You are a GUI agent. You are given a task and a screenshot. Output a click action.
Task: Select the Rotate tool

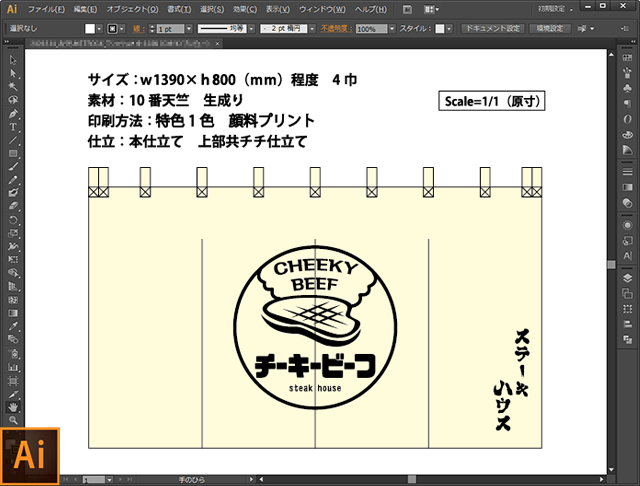pyautogui.click(x=13, y=220)
